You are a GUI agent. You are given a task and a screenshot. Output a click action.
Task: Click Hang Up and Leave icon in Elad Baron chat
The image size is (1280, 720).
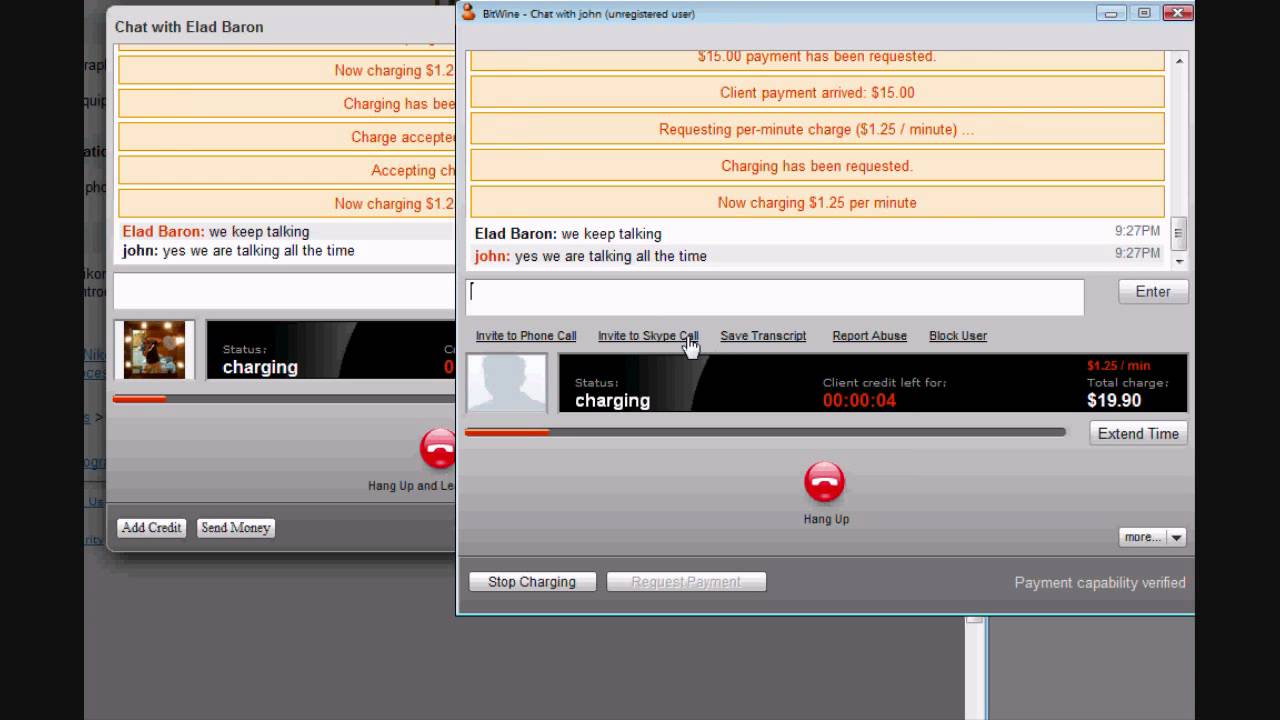(x=438, y=449)
